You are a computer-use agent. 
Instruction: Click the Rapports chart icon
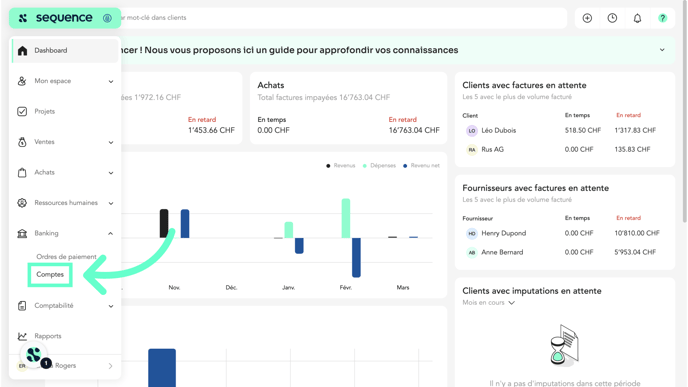pyautogui.click(x=22, y=336)
